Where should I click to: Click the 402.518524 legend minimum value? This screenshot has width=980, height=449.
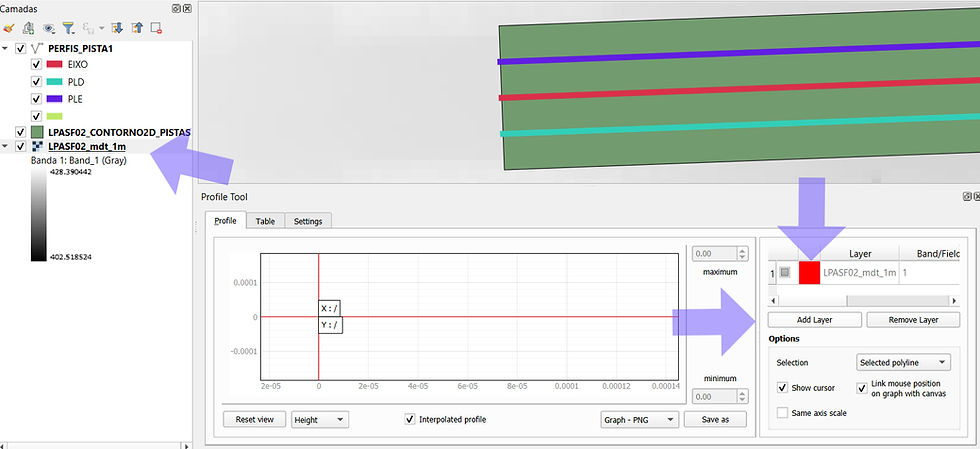point(70,256)
